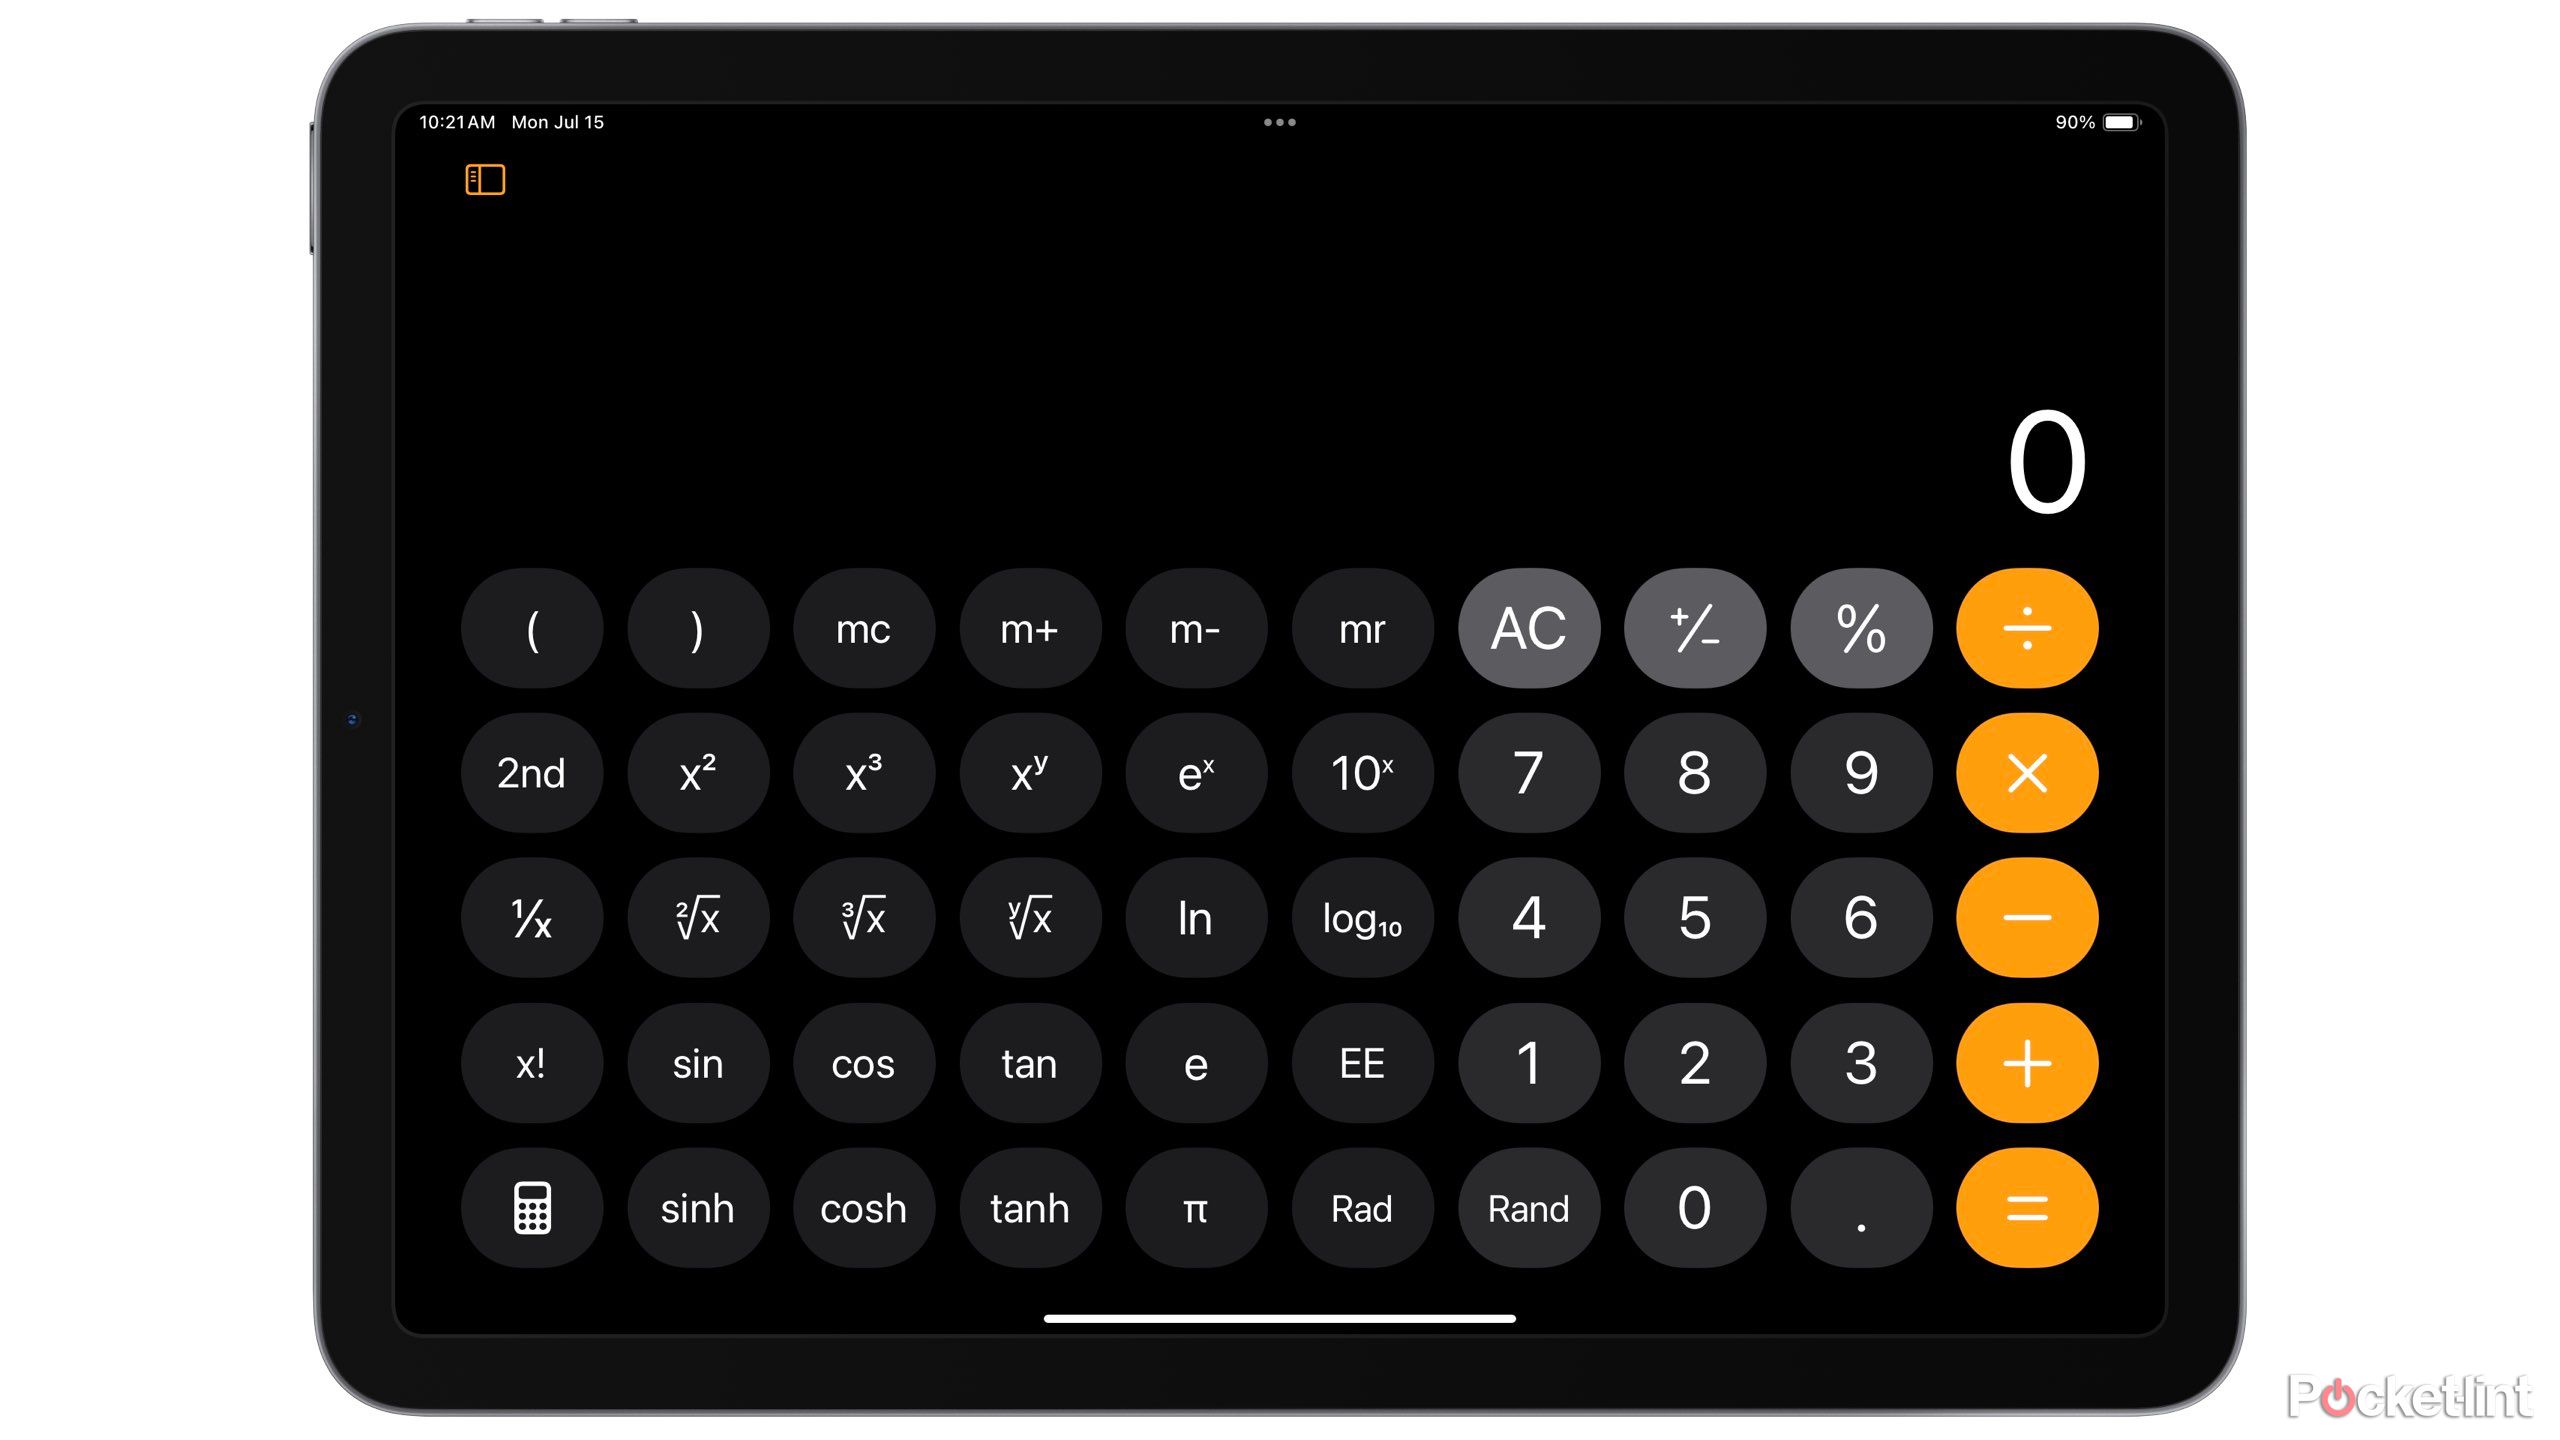Select the factorial (x!) function
Screen dimensions: 2560x1440
point(529,1064)
